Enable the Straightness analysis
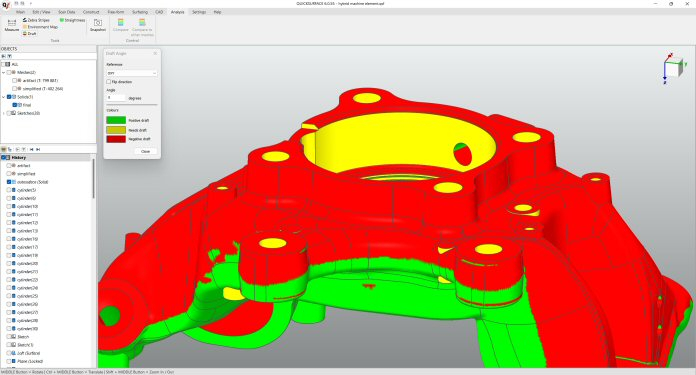This screenshot has height=375, width=696. [72, 20]
